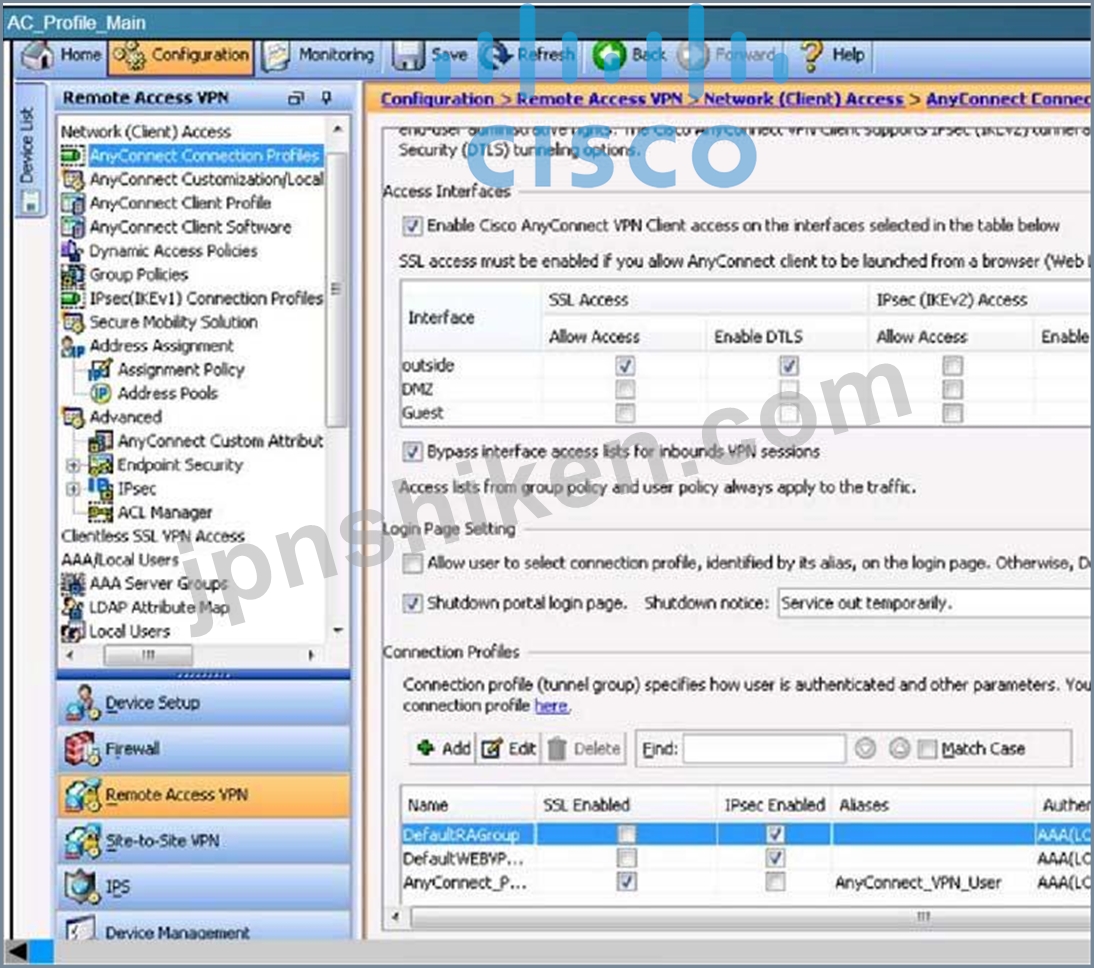Toggle Enable DTLS for outside interface
The image size is (1094, 968).
click(x=789, y=365)
